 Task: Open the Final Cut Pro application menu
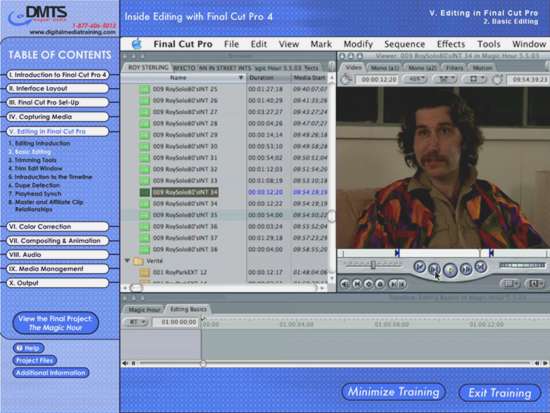[x=183, y=44]
